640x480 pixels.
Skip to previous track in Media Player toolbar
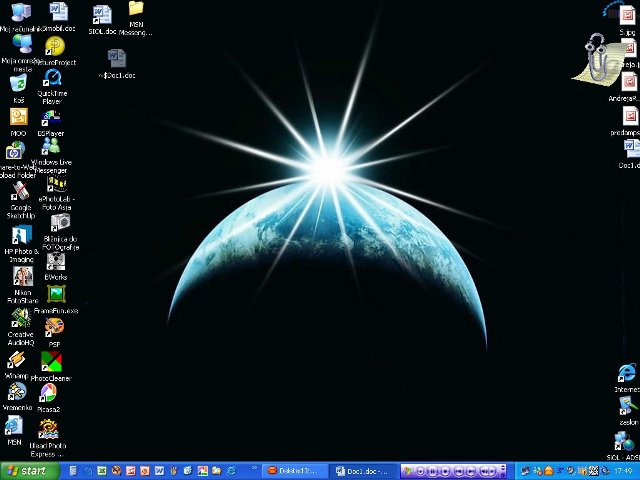(x=459, y=471)
